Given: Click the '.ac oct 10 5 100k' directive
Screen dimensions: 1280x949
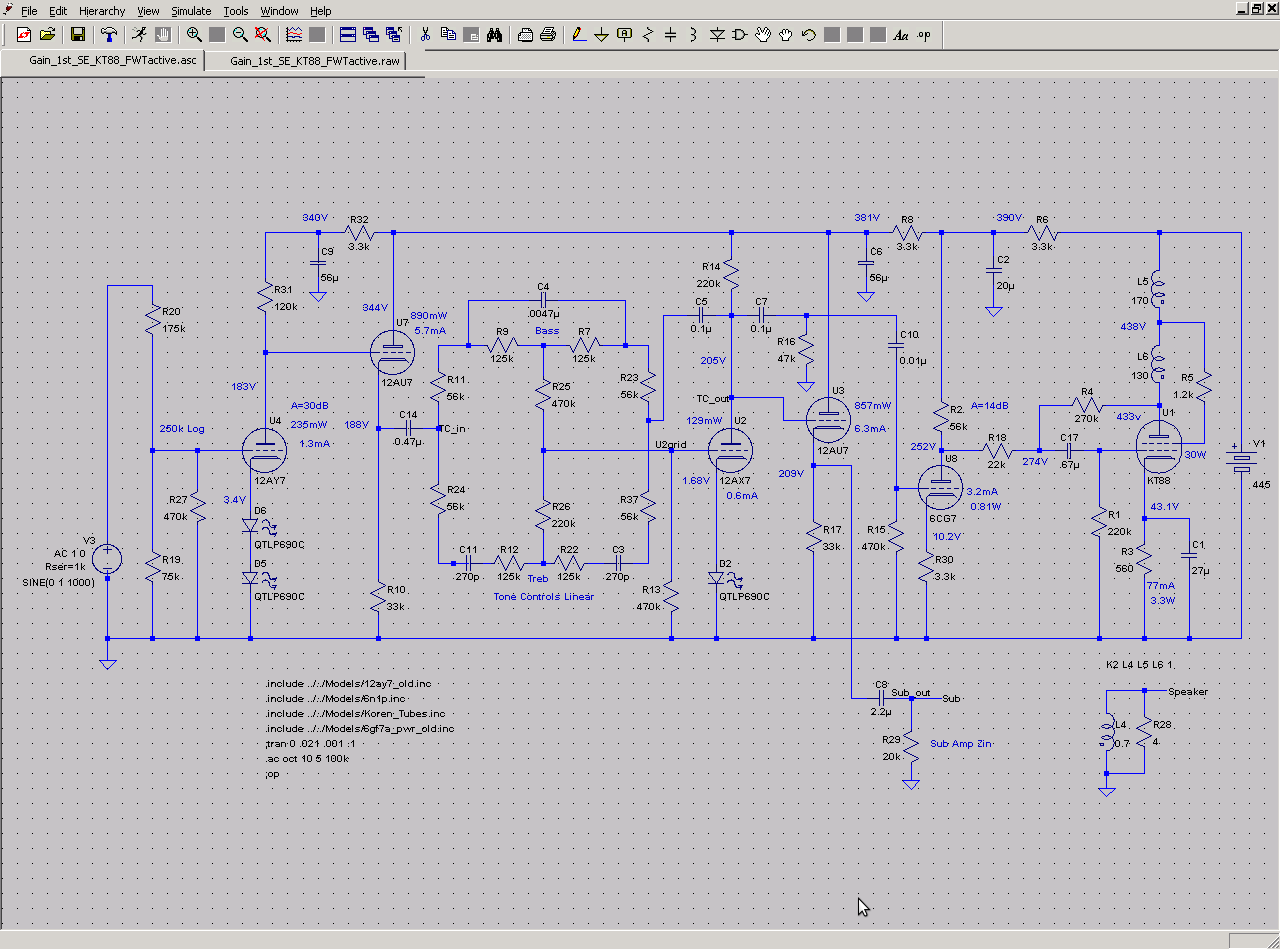Looking at the screenshot, I should (307, 759).
